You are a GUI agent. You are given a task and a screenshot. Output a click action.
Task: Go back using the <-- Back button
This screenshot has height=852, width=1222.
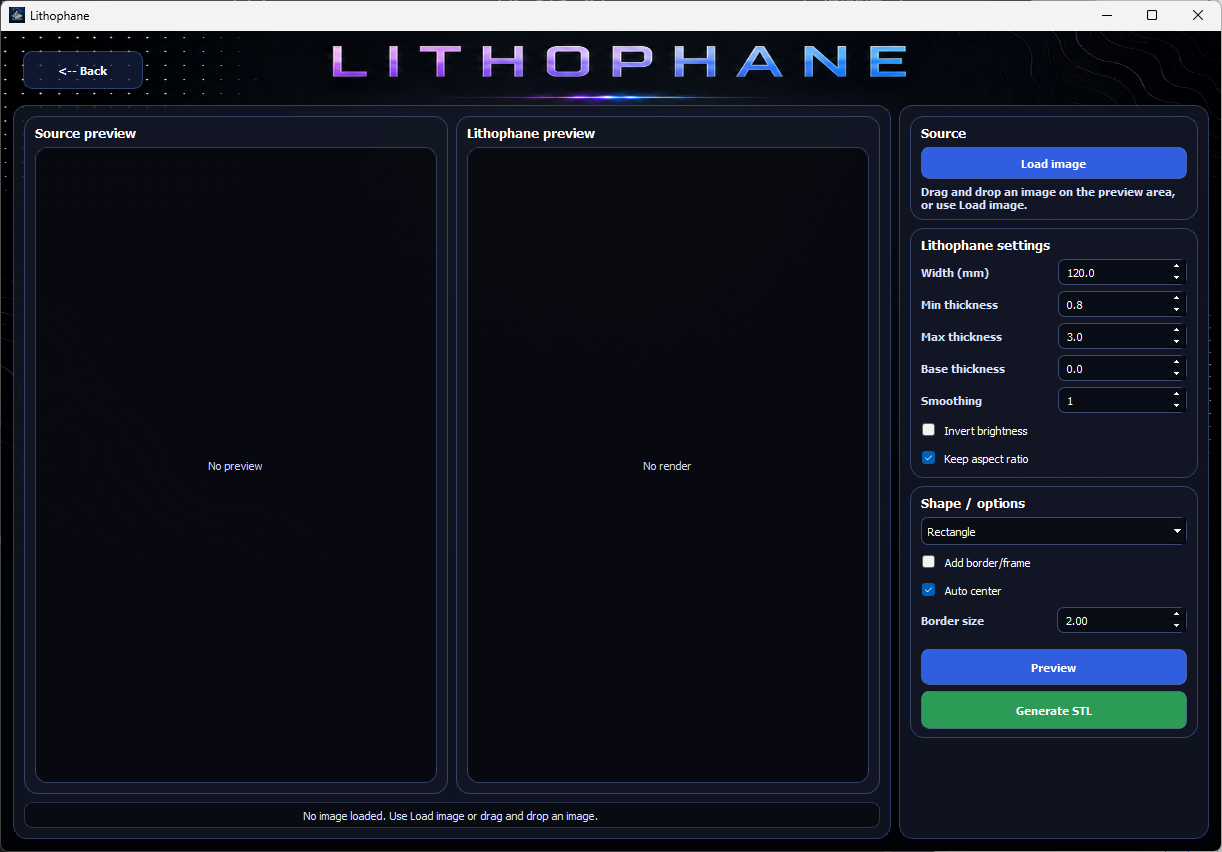pos(83,71)
